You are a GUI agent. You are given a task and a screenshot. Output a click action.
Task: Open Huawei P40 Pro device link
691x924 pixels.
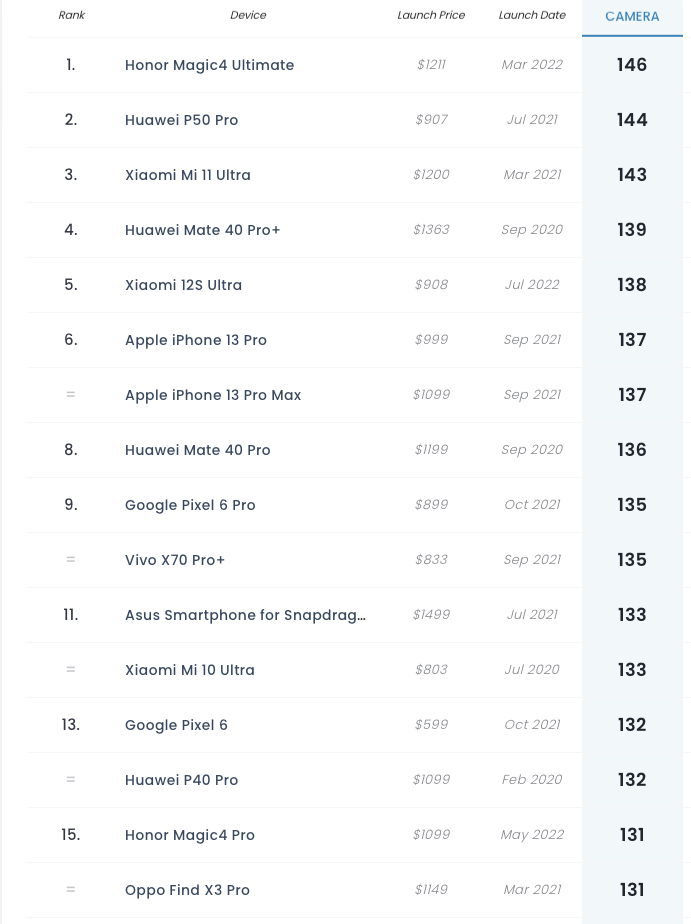point(181,780)
